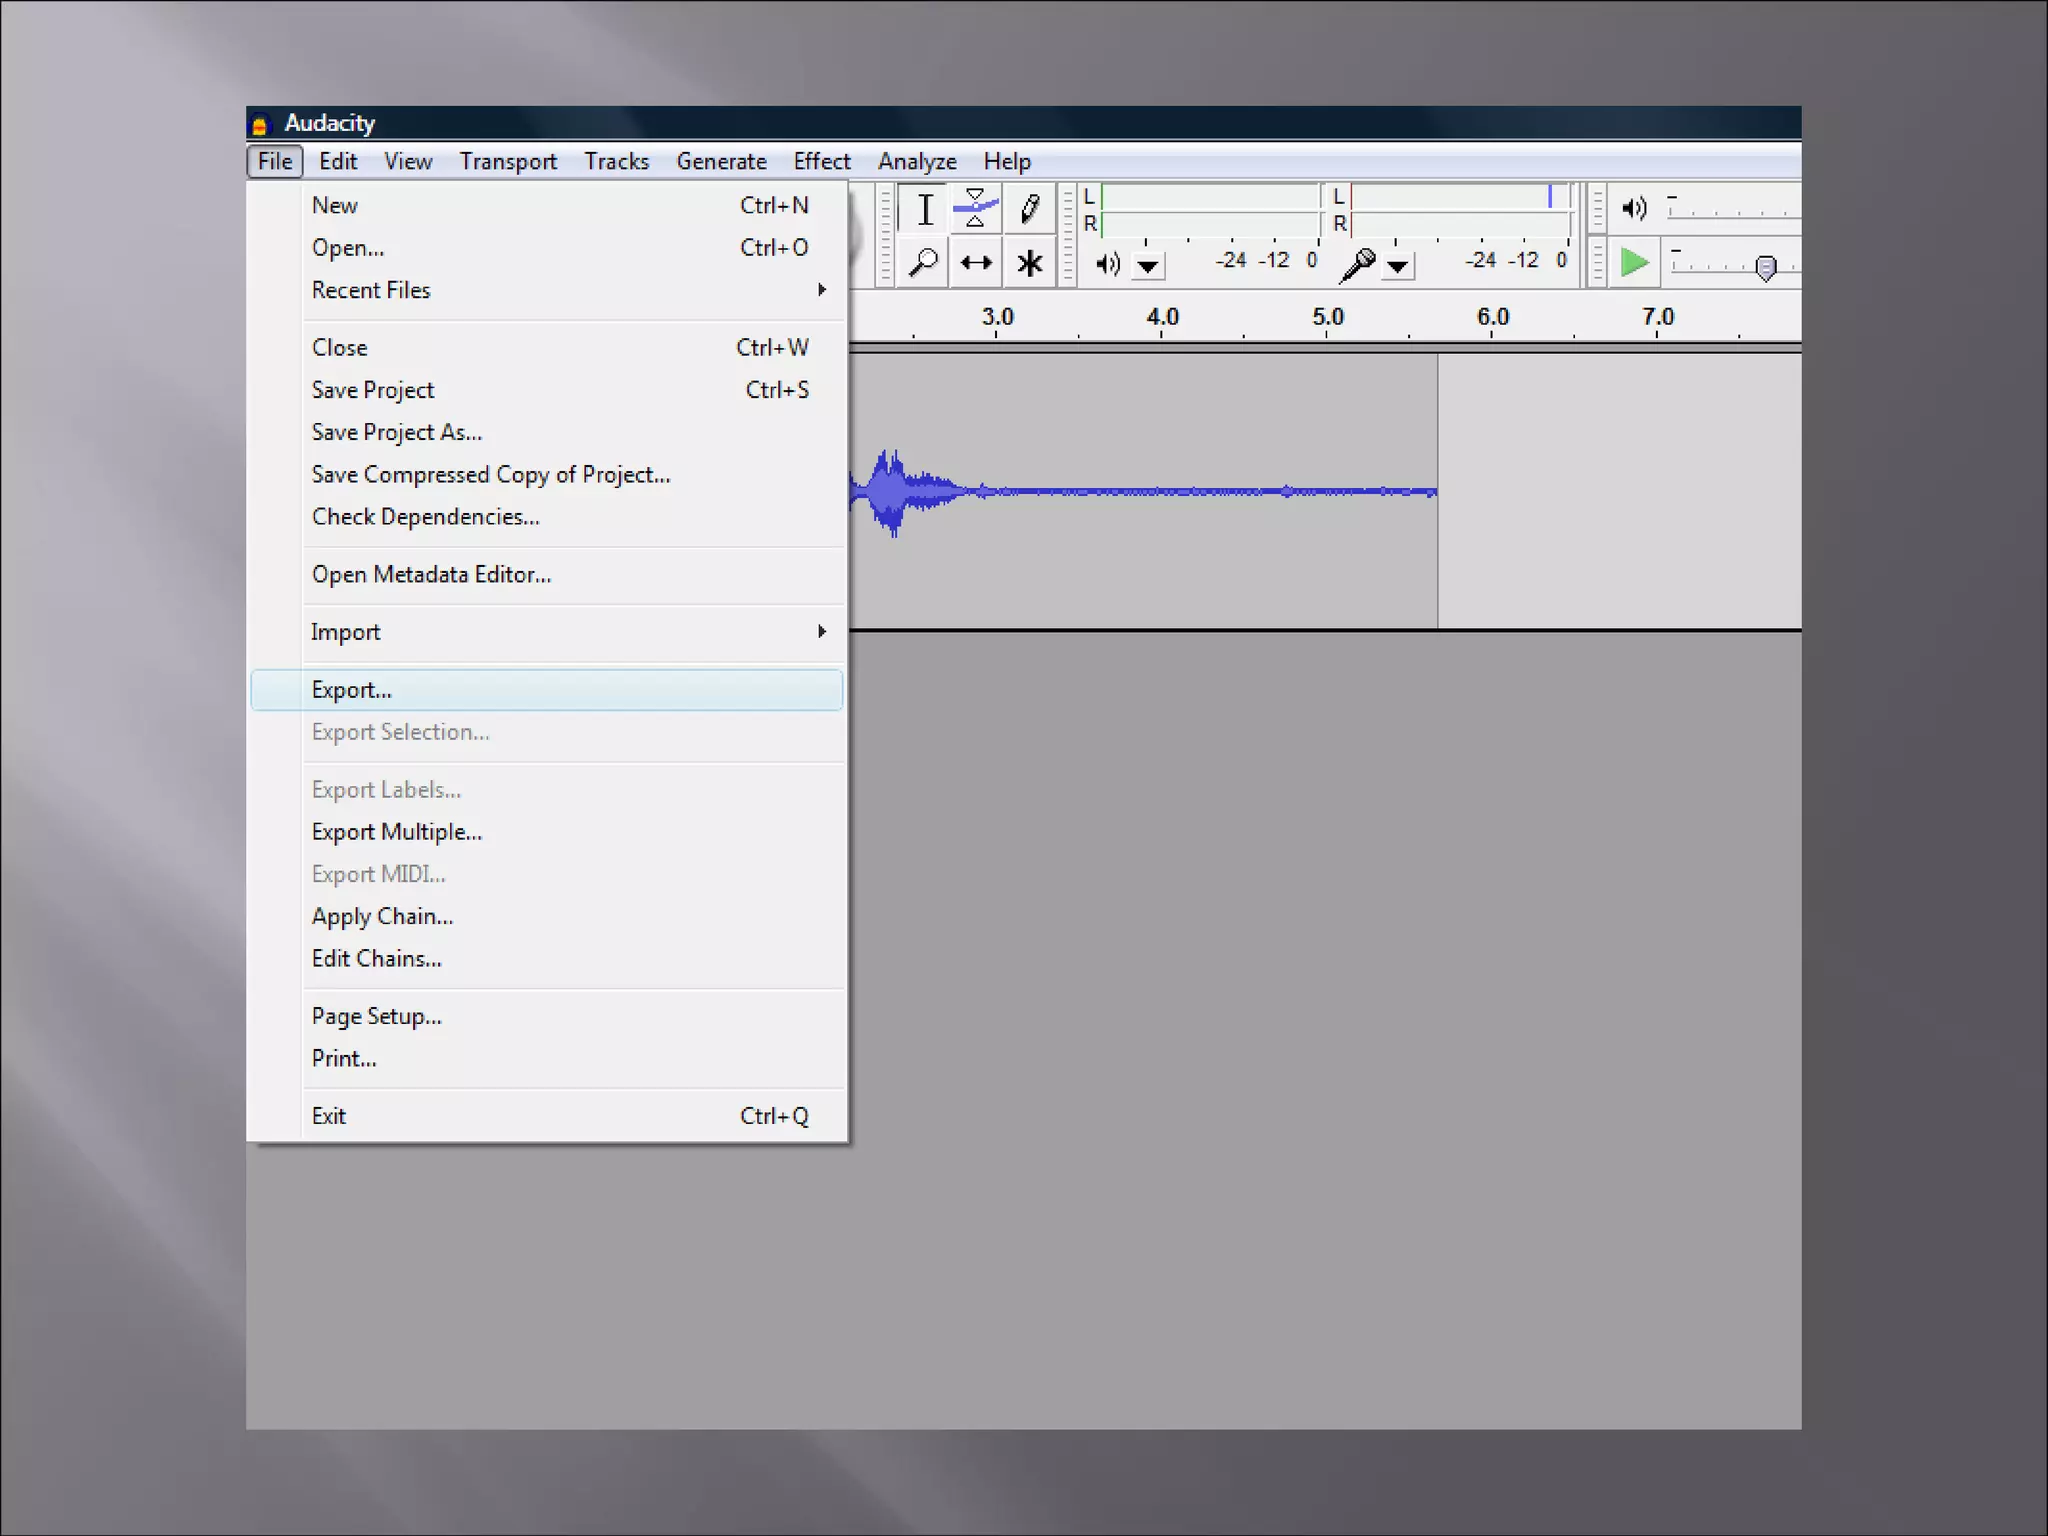
Task: Click Open Metadata Editor... entry
Action: [431, 575]
